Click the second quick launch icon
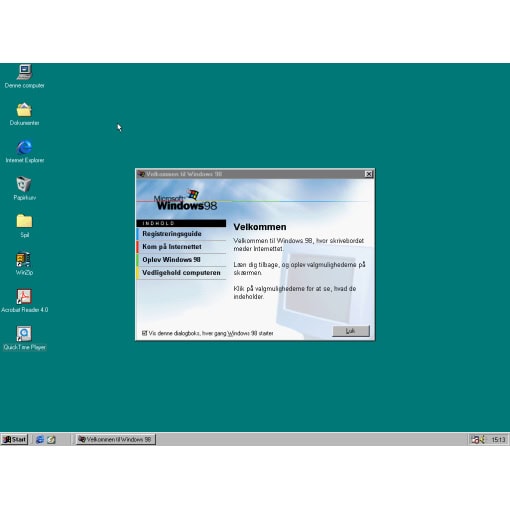This screenshot has height=510, width=510. [51, 439]
